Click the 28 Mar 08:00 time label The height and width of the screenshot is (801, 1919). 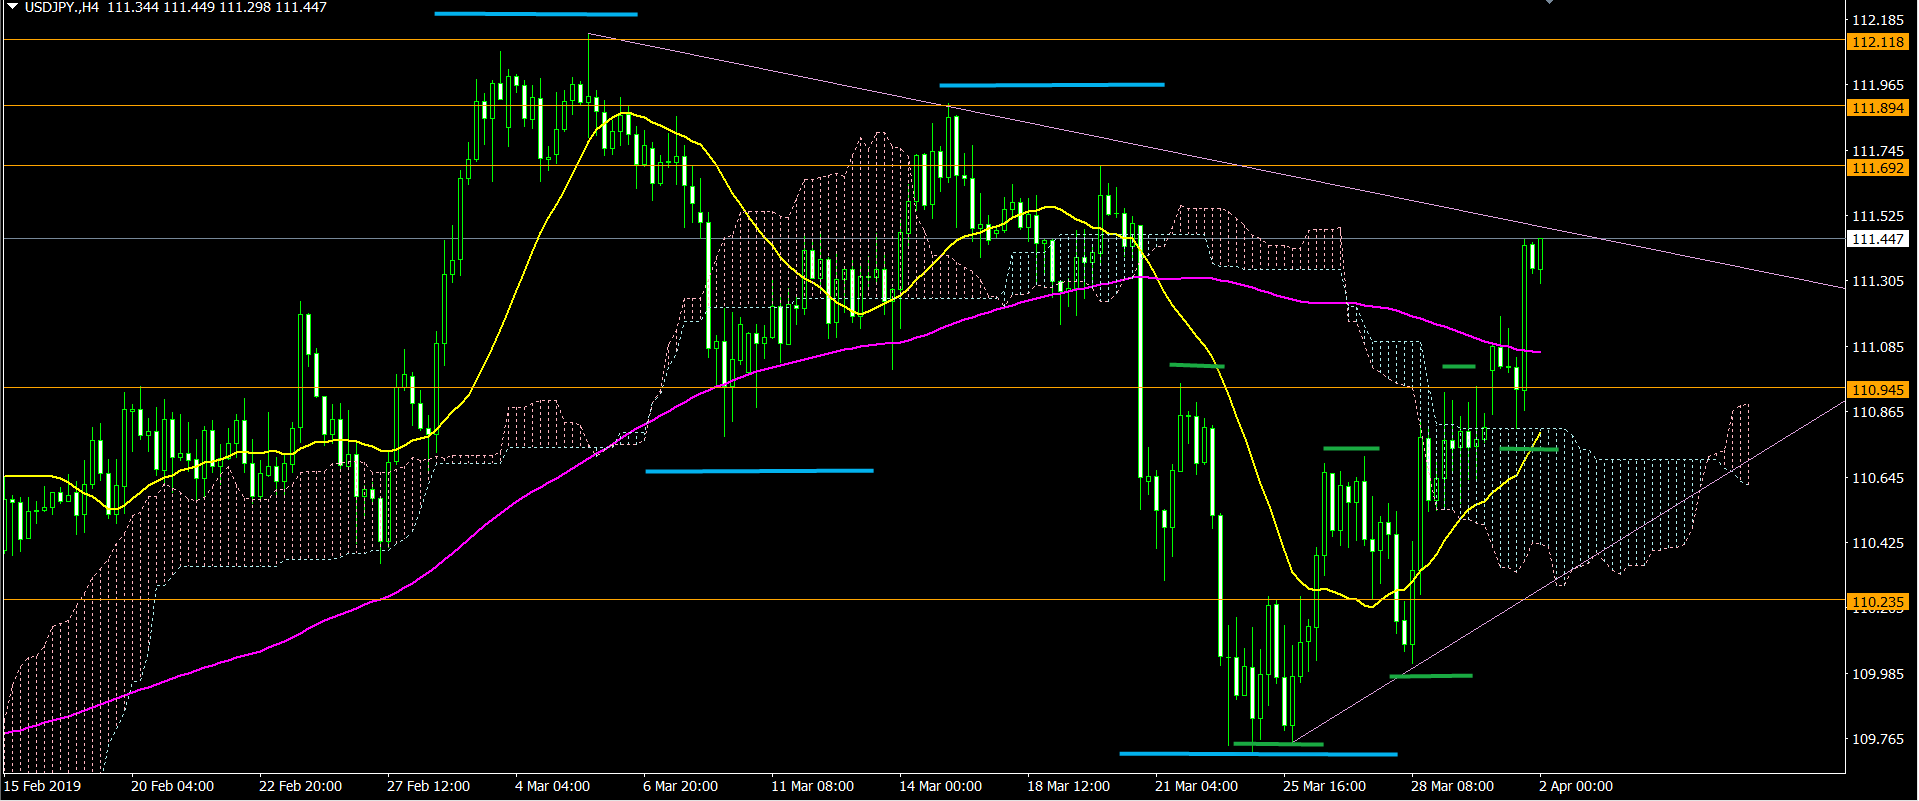click(x=1452, y=786)
